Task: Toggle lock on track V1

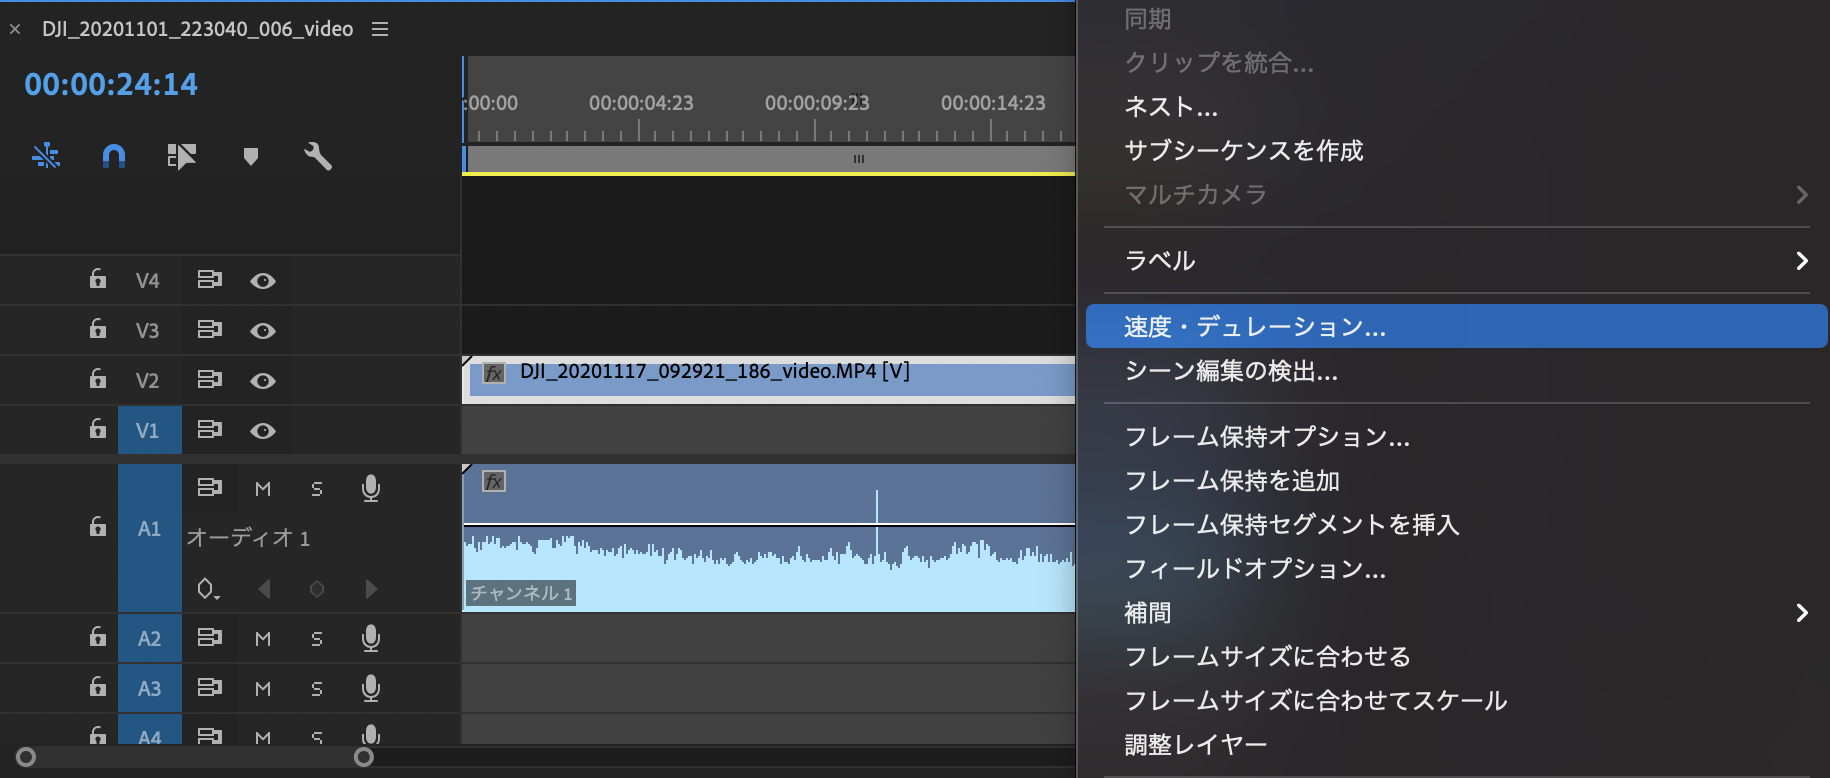Action: tap(98, 429)
